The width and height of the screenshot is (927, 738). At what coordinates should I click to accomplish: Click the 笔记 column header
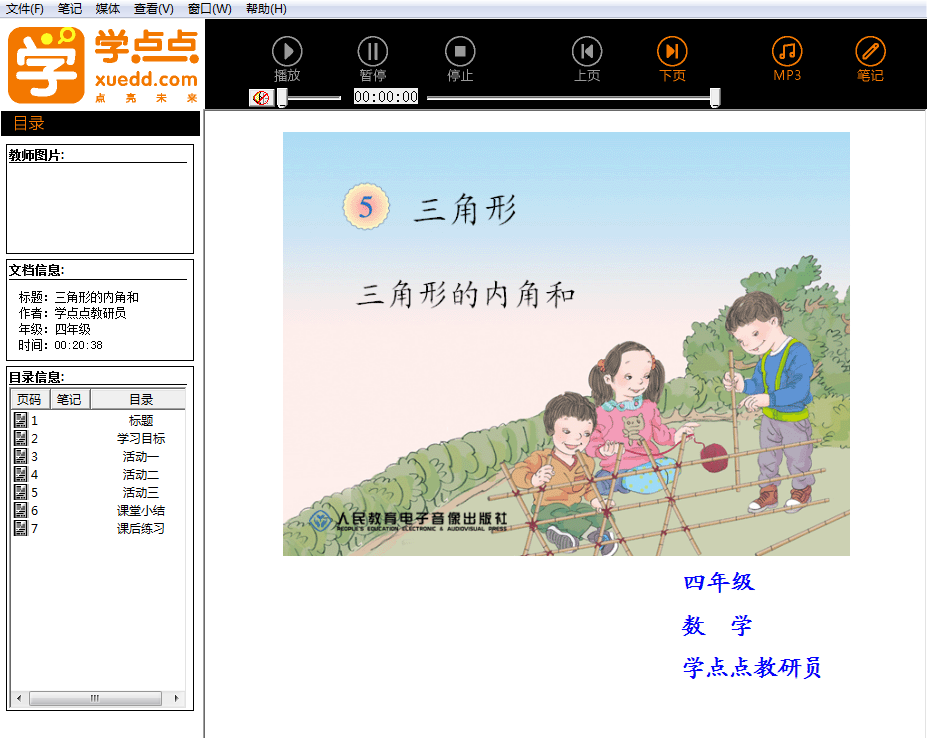(x=70, y=400)
